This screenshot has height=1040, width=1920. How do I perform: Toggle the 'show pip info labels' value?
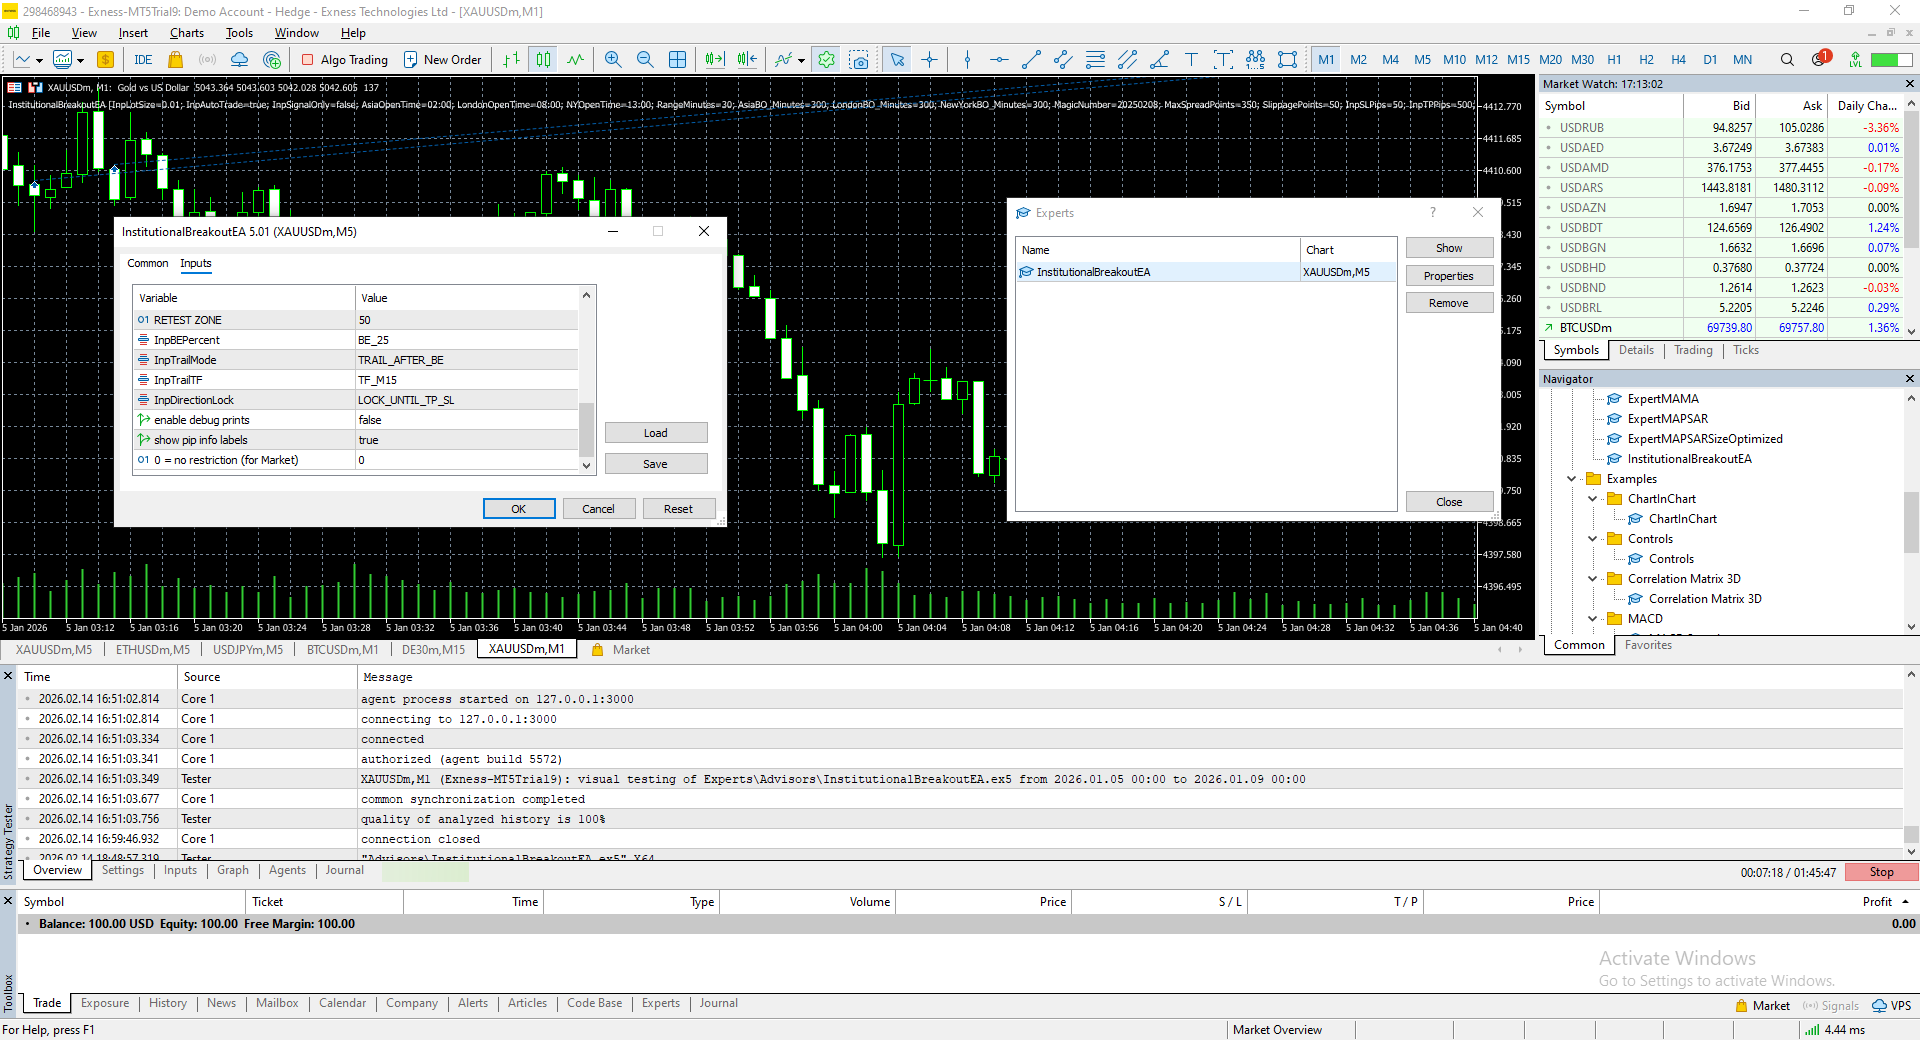466,440
